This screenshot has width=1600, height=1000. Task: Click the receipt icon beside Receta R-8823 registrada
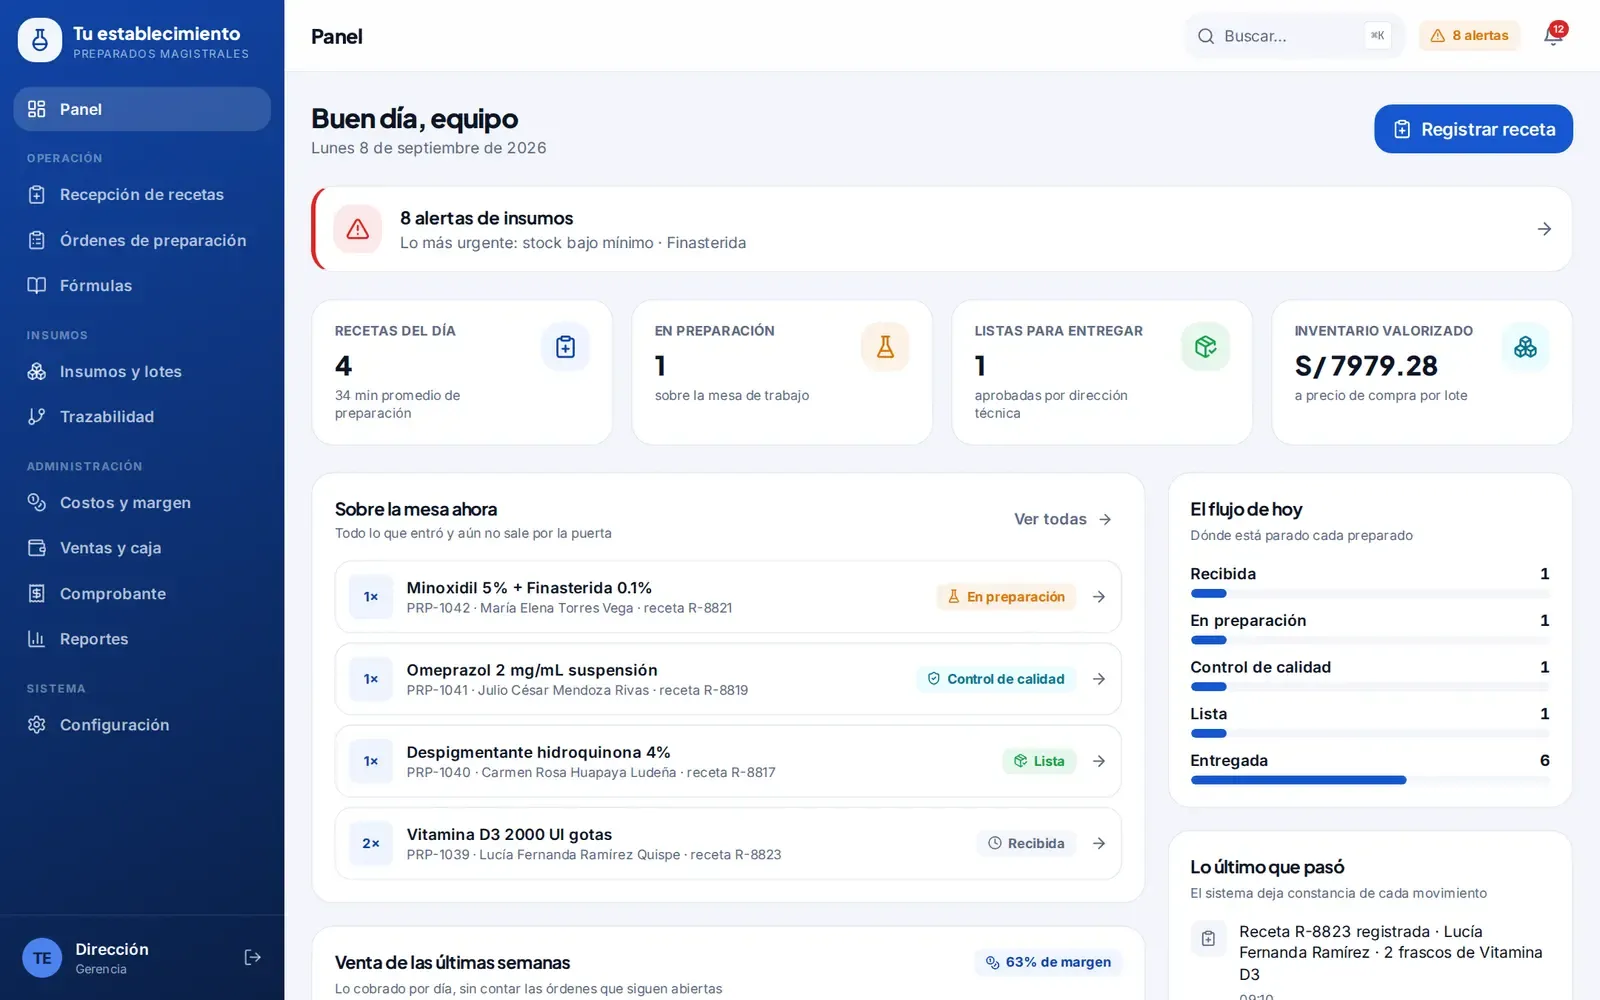[1208, 938]
